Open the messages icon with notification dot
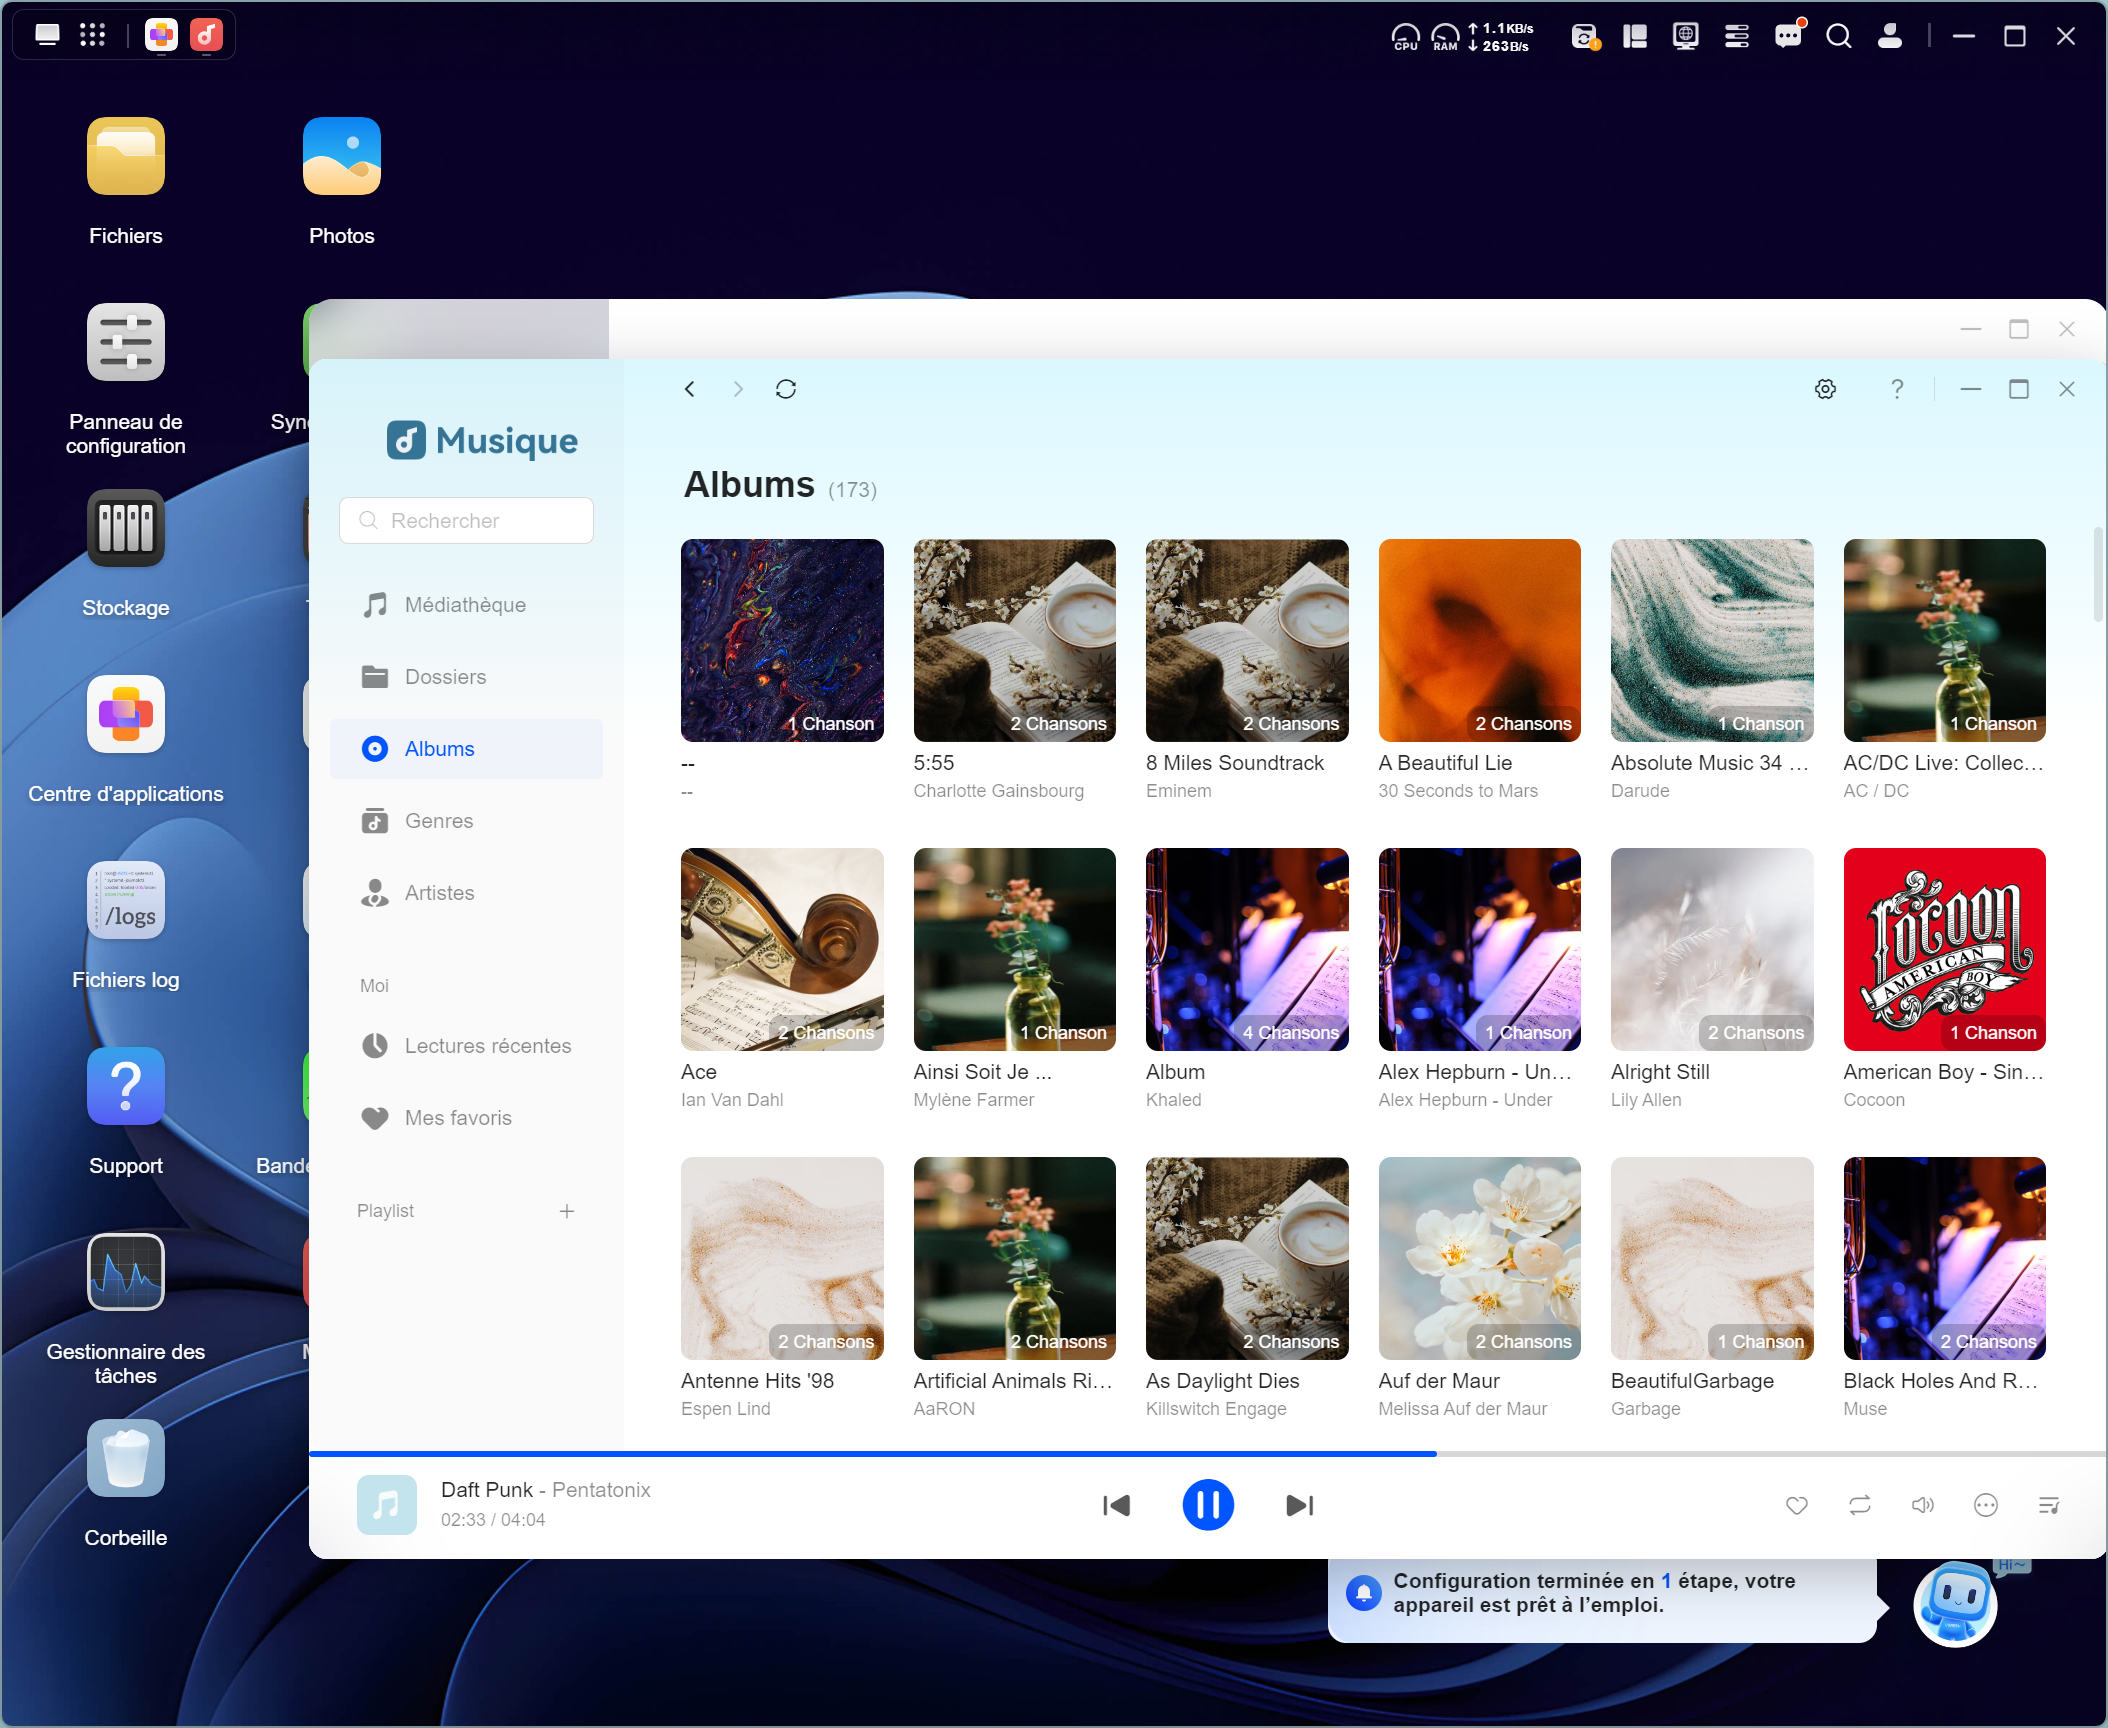Screen dimensions: 2108x1728 tap(1788, 36)
